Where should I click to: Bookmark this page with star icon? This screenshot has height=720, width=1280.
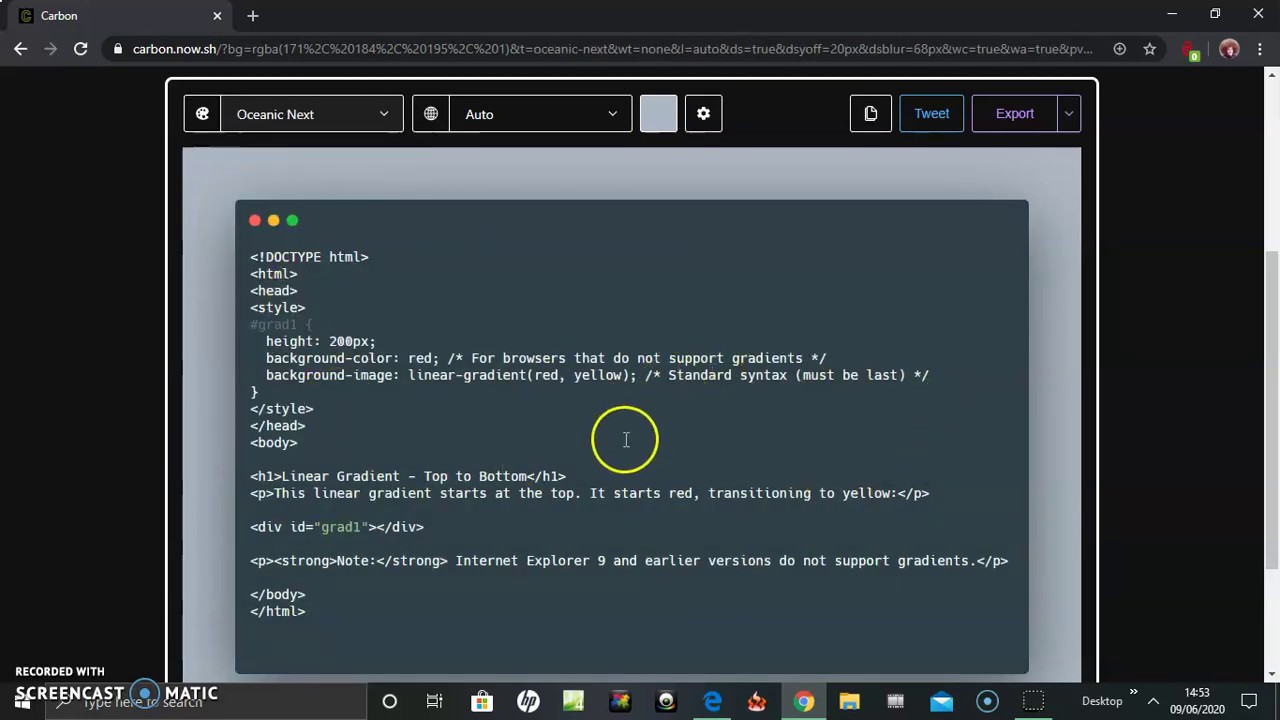[1150, 49]
